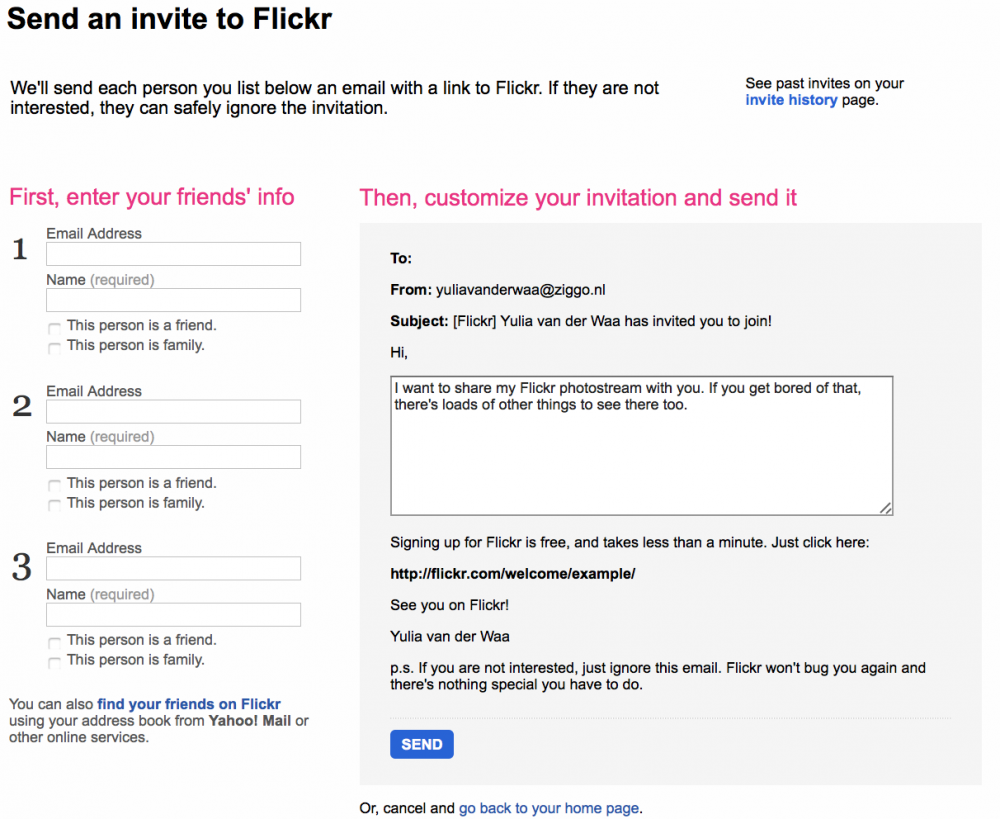
Task: Mark person 2 as a friend
Action: tap(54, 485)
